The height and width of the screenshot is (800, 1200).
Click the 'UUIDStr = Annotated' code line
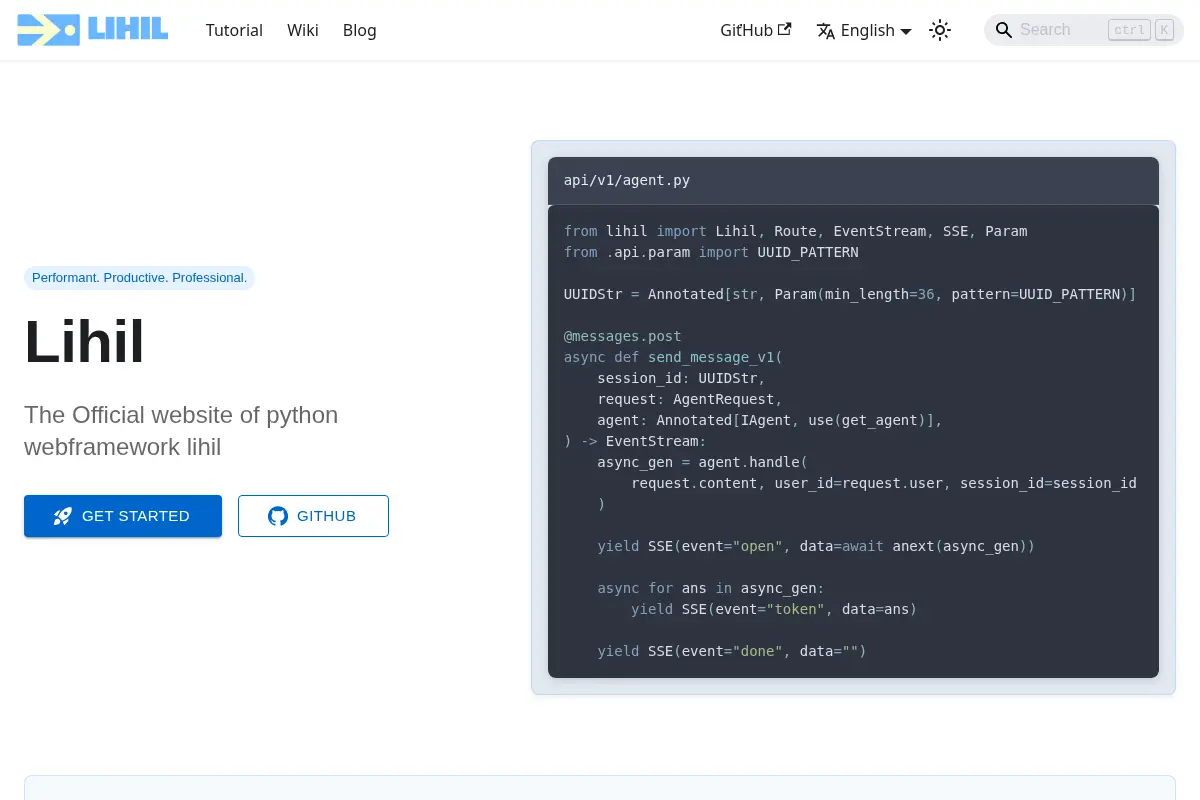pyautogui.click(x=850, y=294)
